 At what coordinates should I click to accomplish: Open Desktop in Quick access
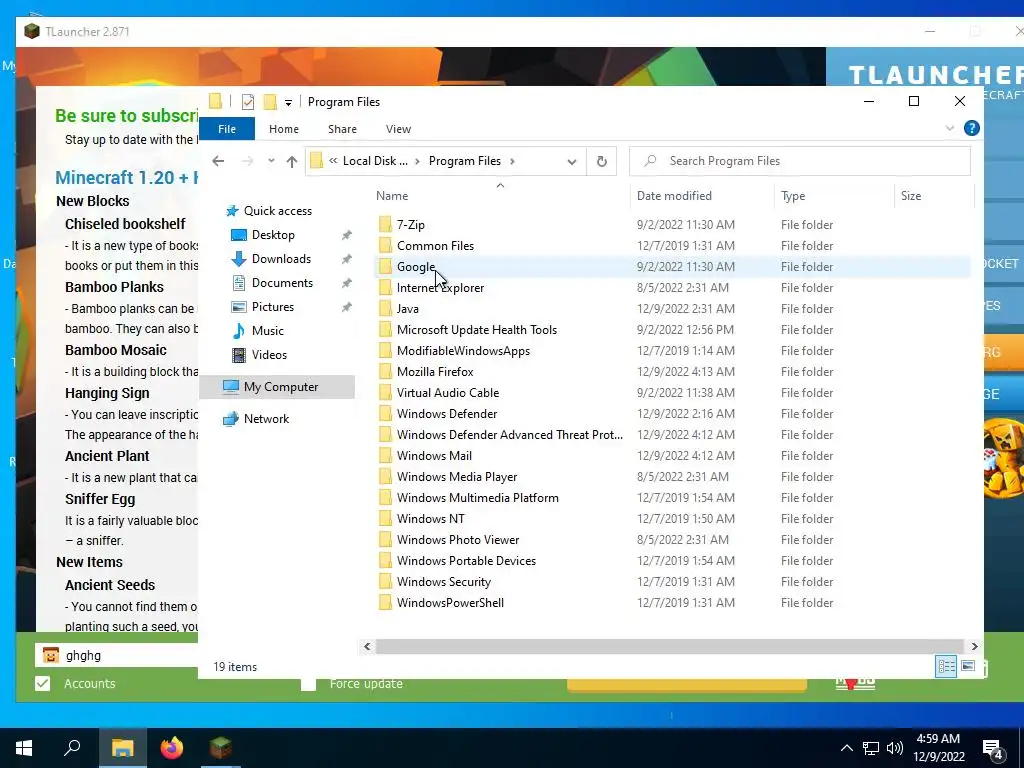[x=273, y=234]
